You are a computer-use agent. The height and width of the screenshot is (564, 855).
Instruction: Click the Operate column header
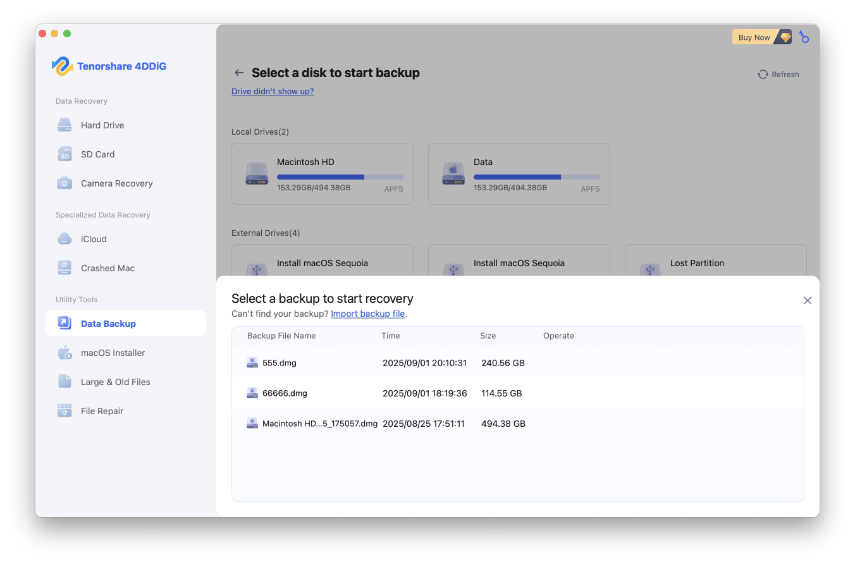point(558,335)
